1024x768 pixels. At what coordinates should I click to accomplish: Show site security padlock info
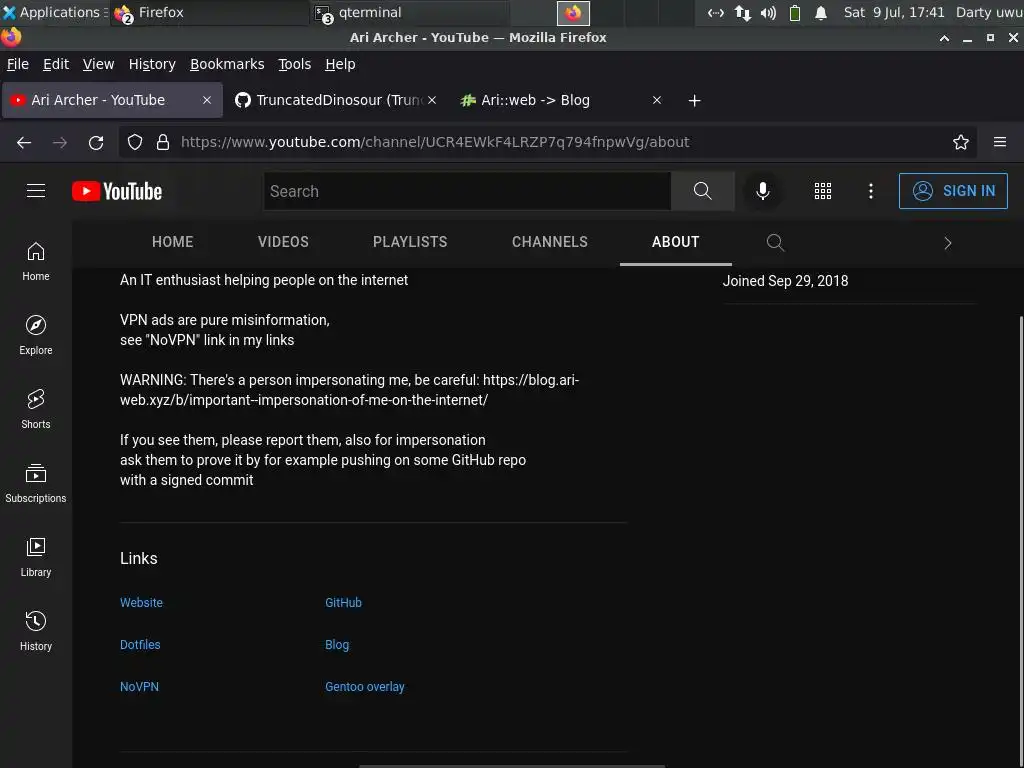(163, 142)
